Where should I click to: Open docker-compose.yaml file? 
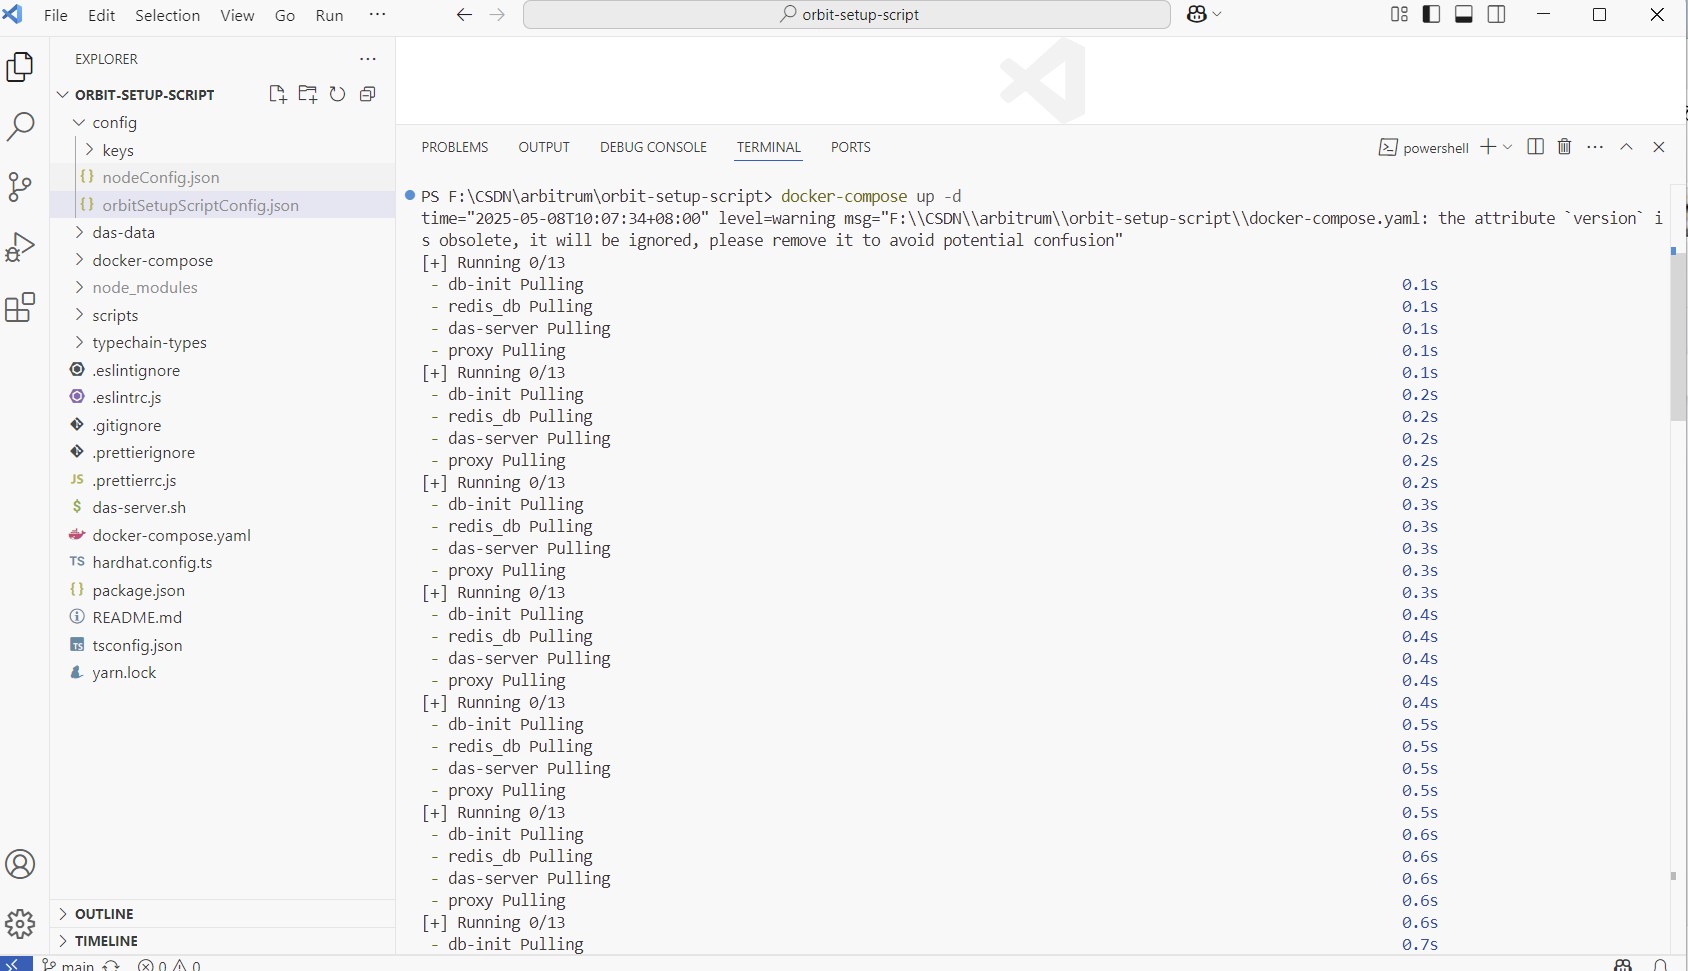222,535
